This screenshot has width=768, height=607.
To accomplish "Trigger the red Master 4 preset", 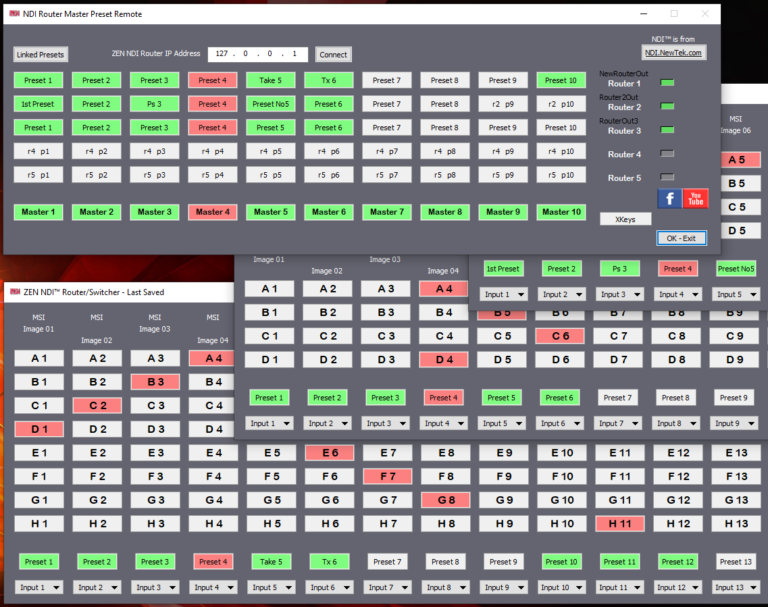I will (211, 212).
